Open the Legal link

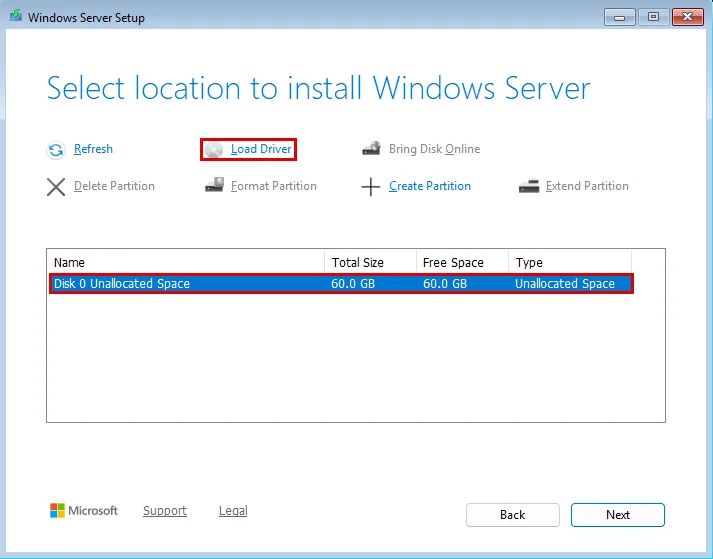pyautogui.click(x=233, y=510)
